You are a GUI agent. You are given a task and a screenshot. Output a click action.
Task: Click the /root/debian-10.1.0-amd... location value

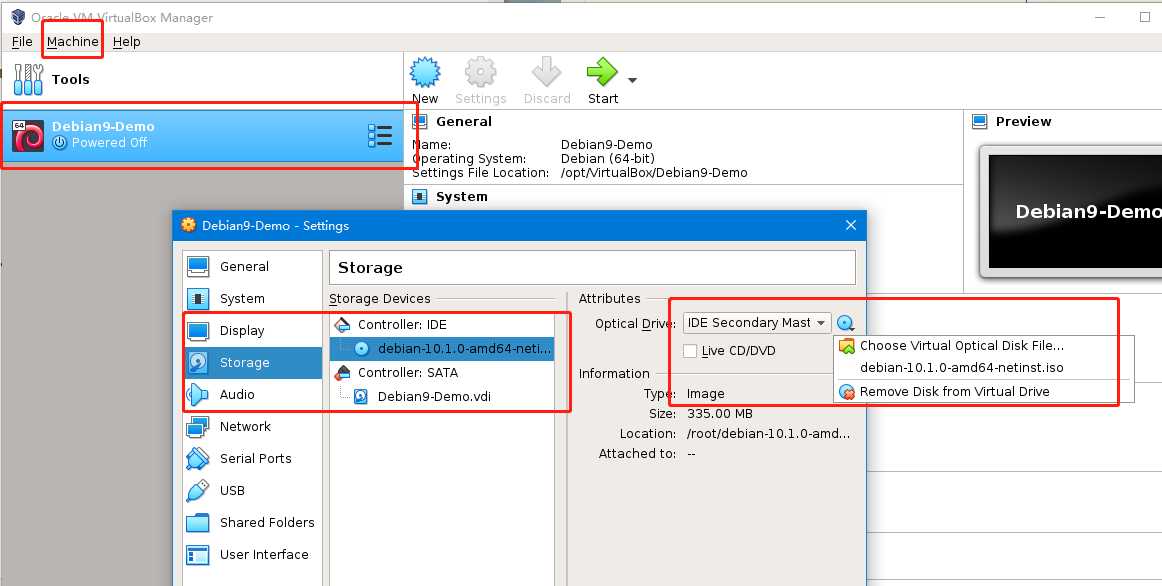click(x=768, y=433)
